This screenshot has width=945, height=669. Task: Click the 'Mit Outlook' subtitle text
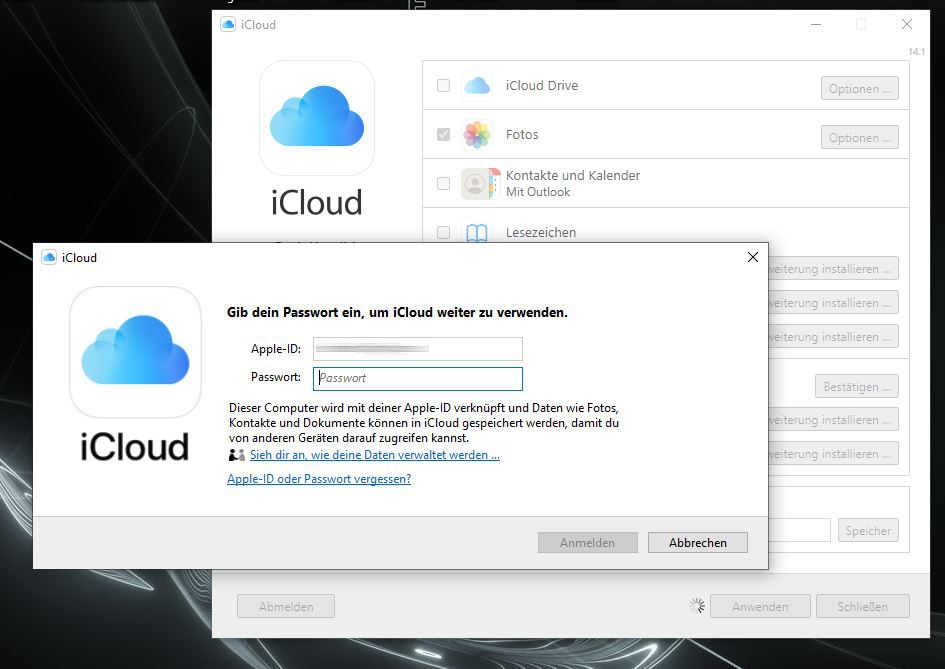click(x=538, y=192)
